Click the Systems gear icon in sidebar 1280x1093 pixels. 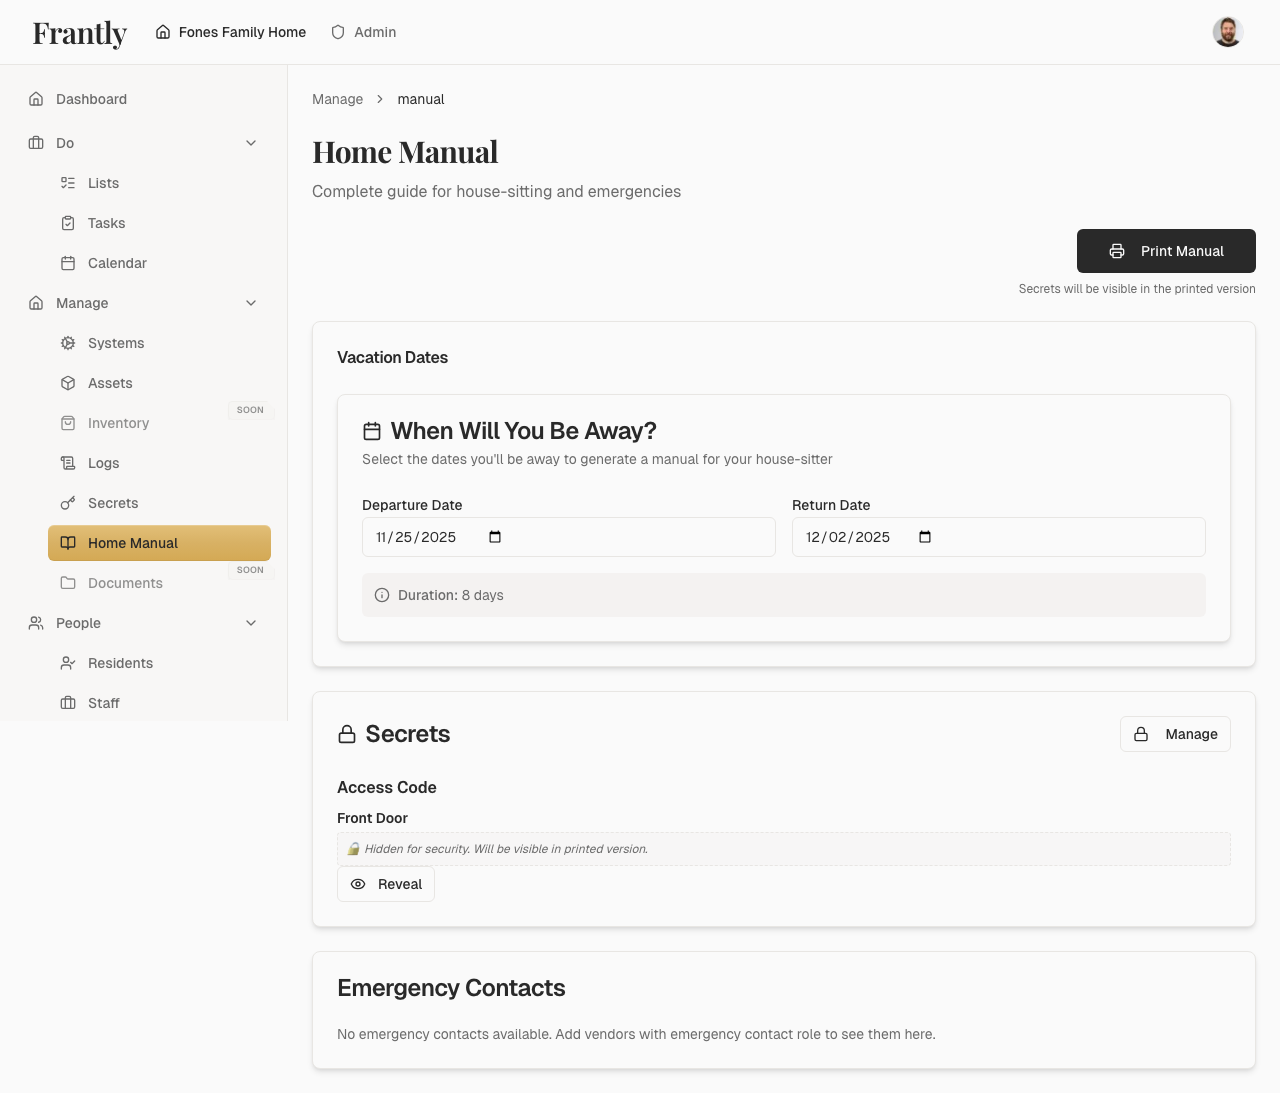click(x=68, y=343)
